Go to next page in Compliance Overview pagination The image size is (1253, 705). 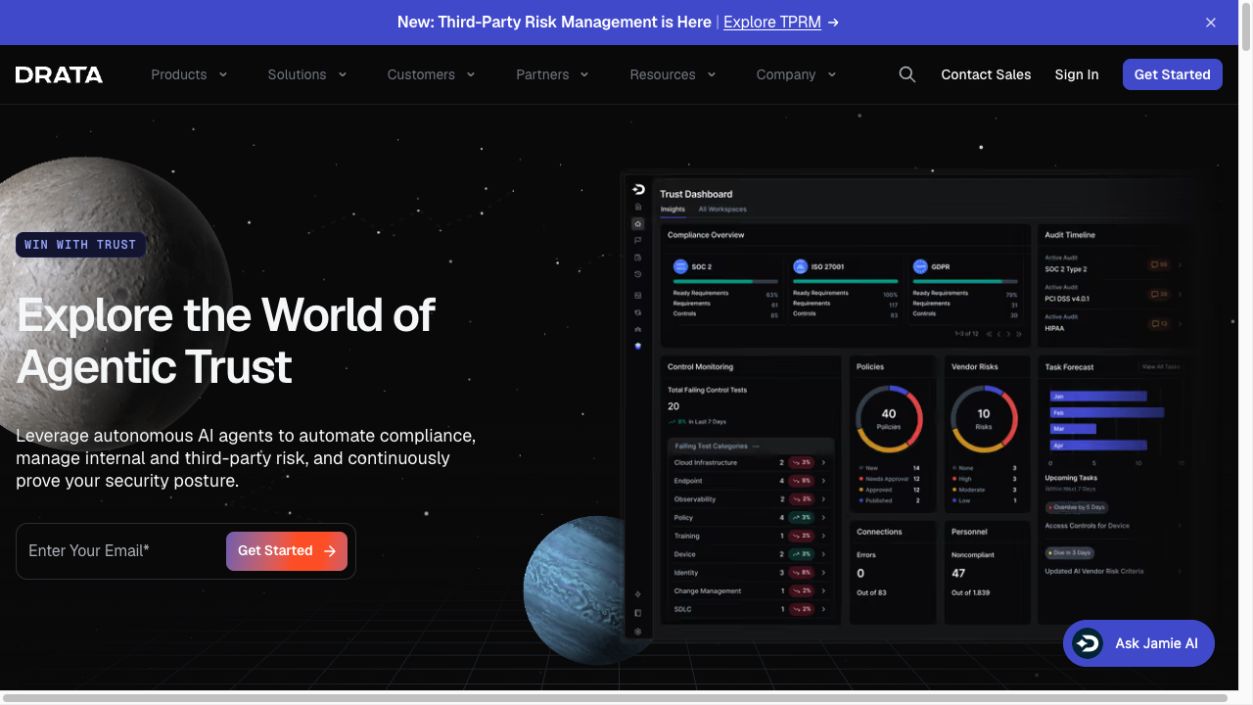point(1009,334)
